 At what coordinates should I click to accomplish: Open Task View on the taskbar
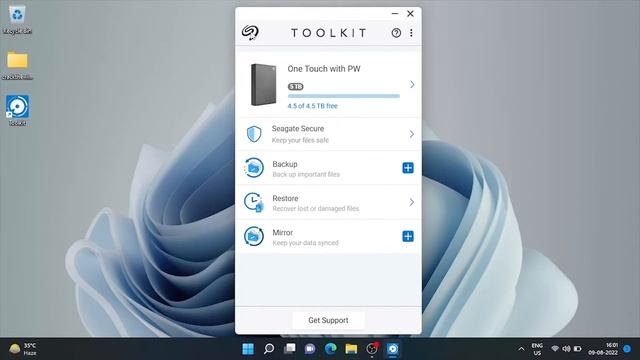(x=289, y=349)
